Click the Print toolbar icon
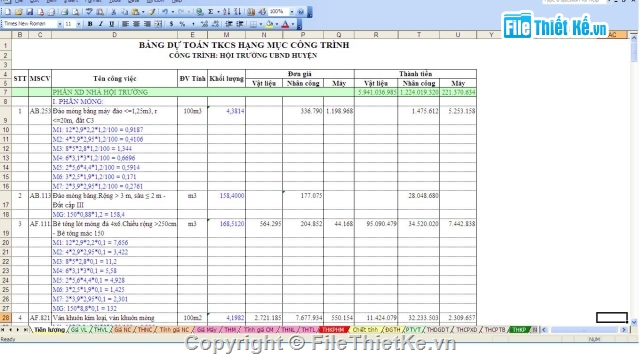640x361 pixels. 64,12
